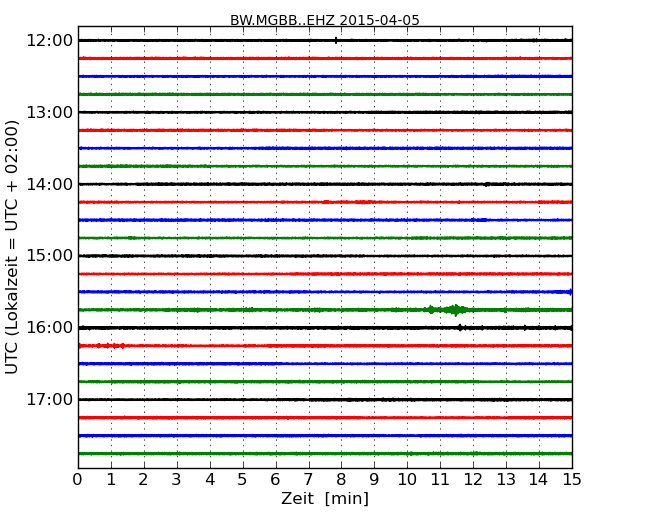Click the black spike on 16:00 trace near minute 11.5

[x=460, y=328]
